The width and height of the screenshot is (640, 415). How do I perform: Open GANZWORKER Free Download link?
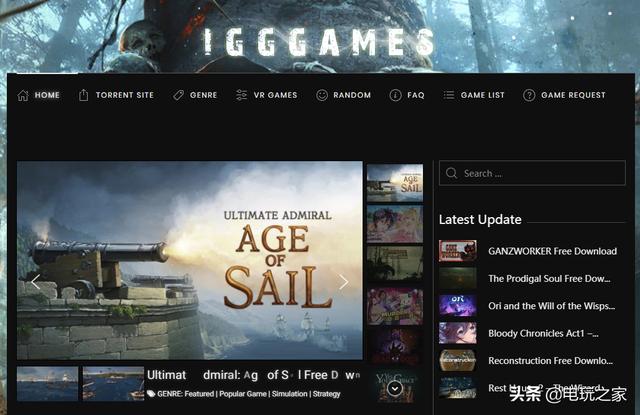[553, 251]
